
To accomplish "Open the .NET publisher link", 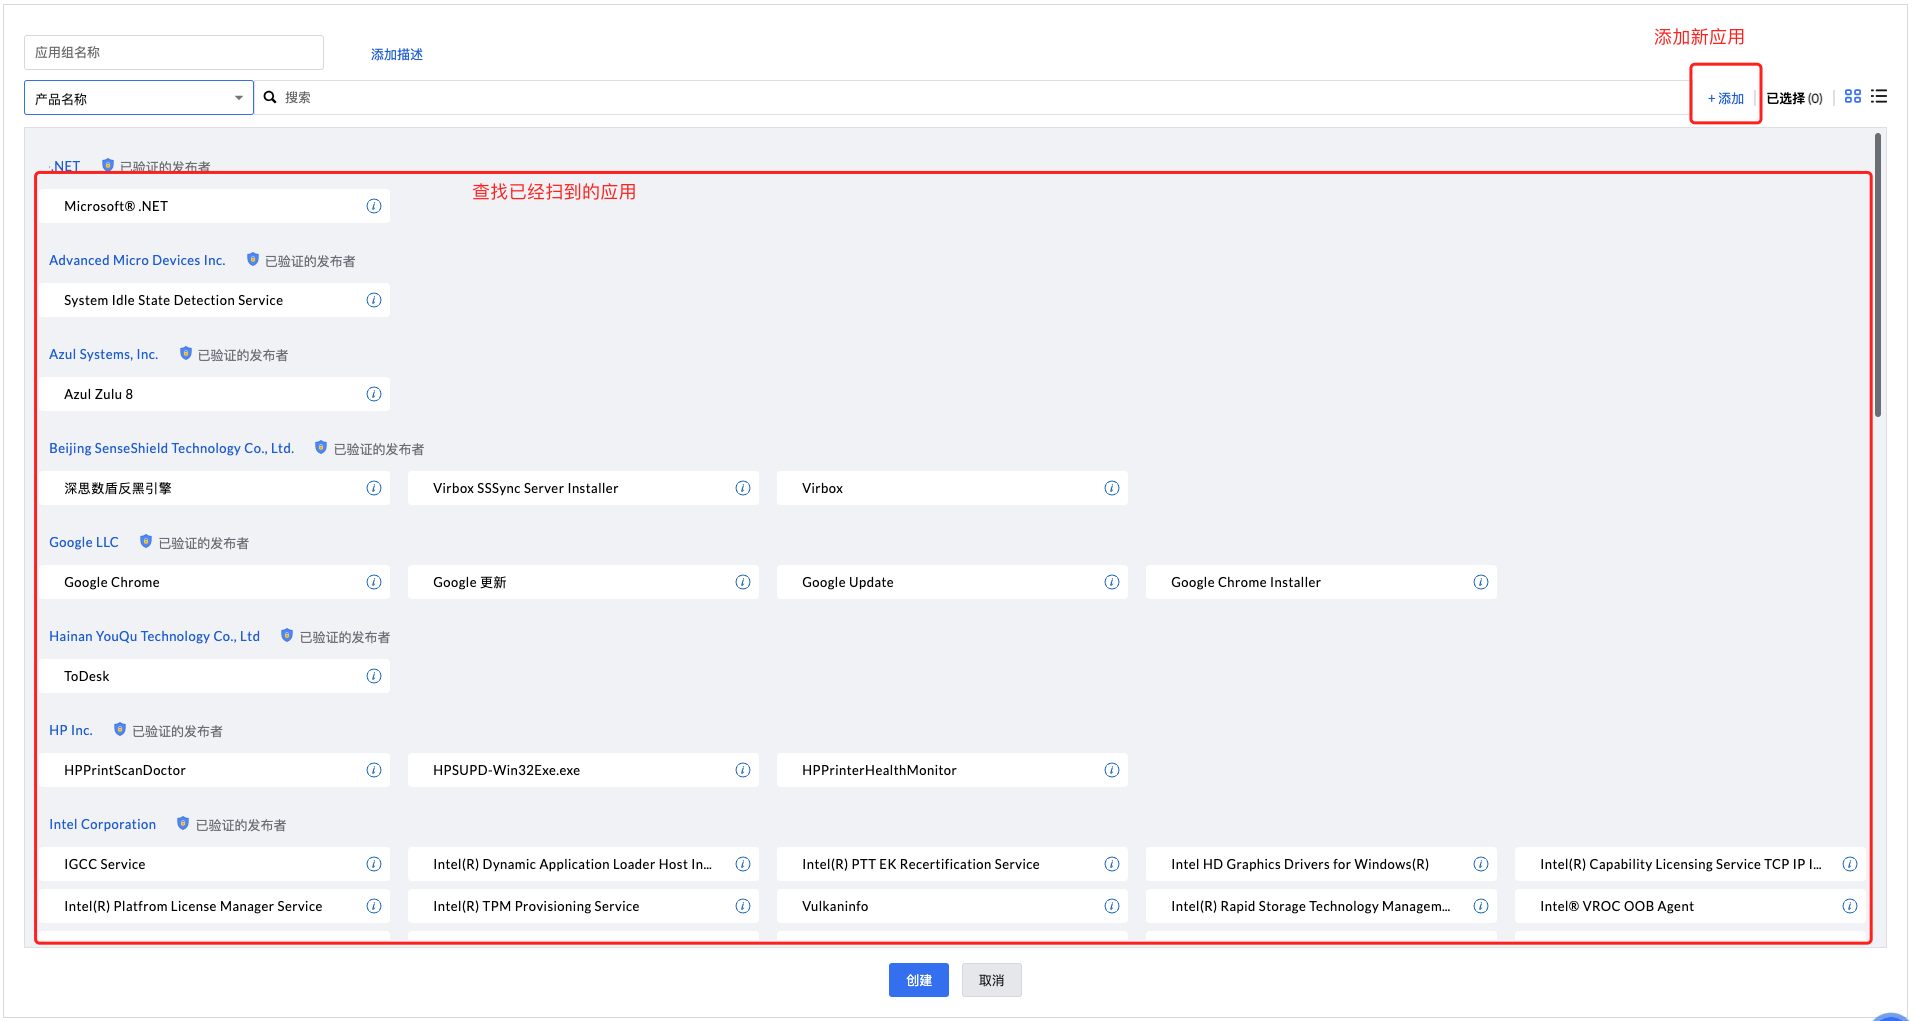I will coord(65,166).
